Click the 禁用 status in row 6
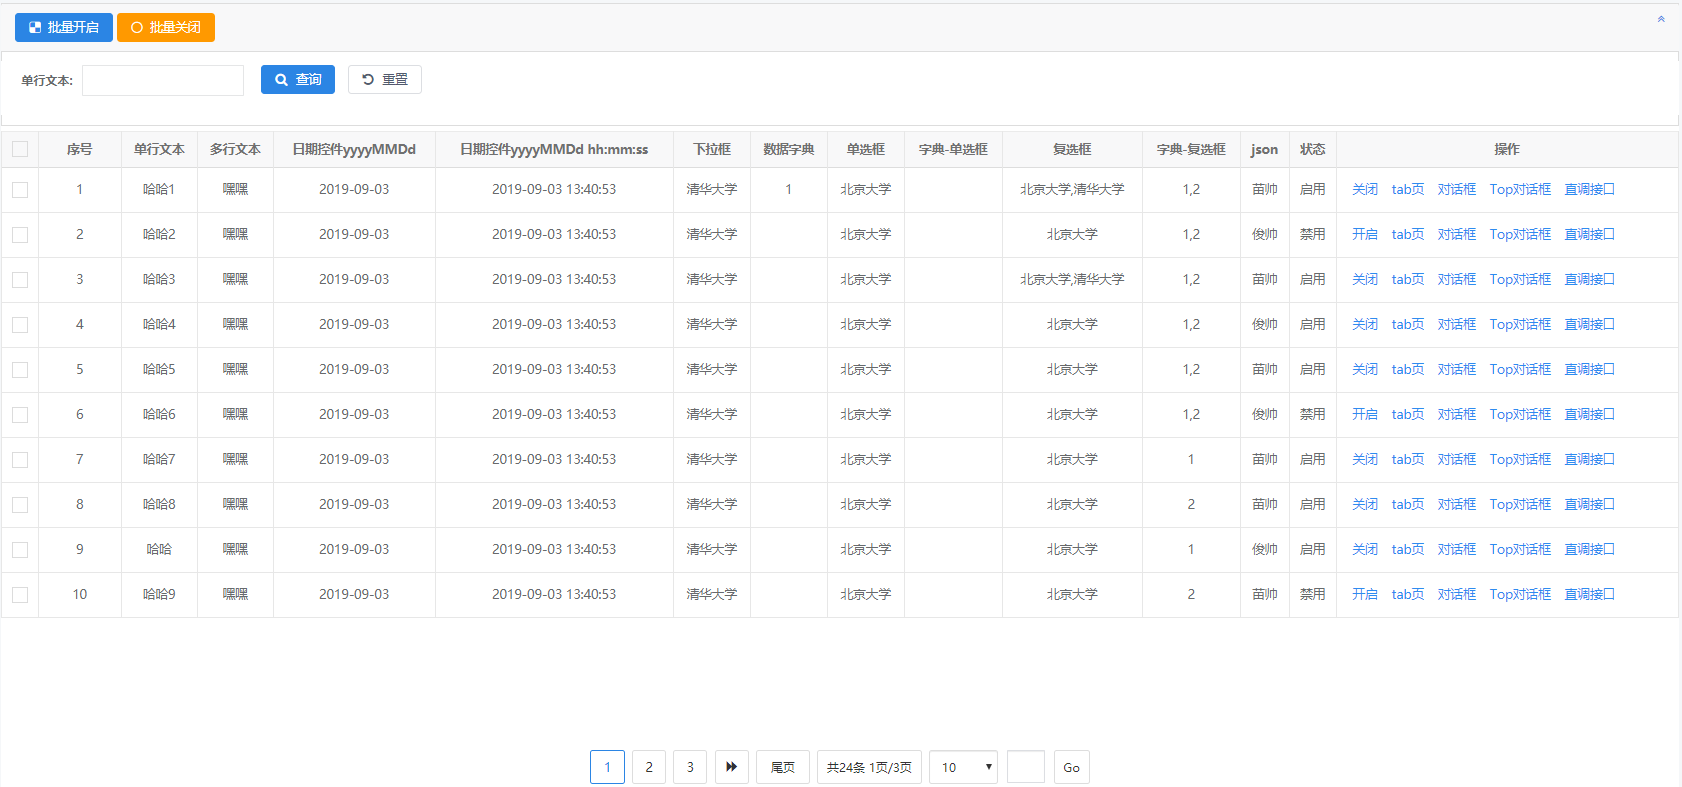The height and width of the screenshot is (787, 1682). pos(1313,414)
